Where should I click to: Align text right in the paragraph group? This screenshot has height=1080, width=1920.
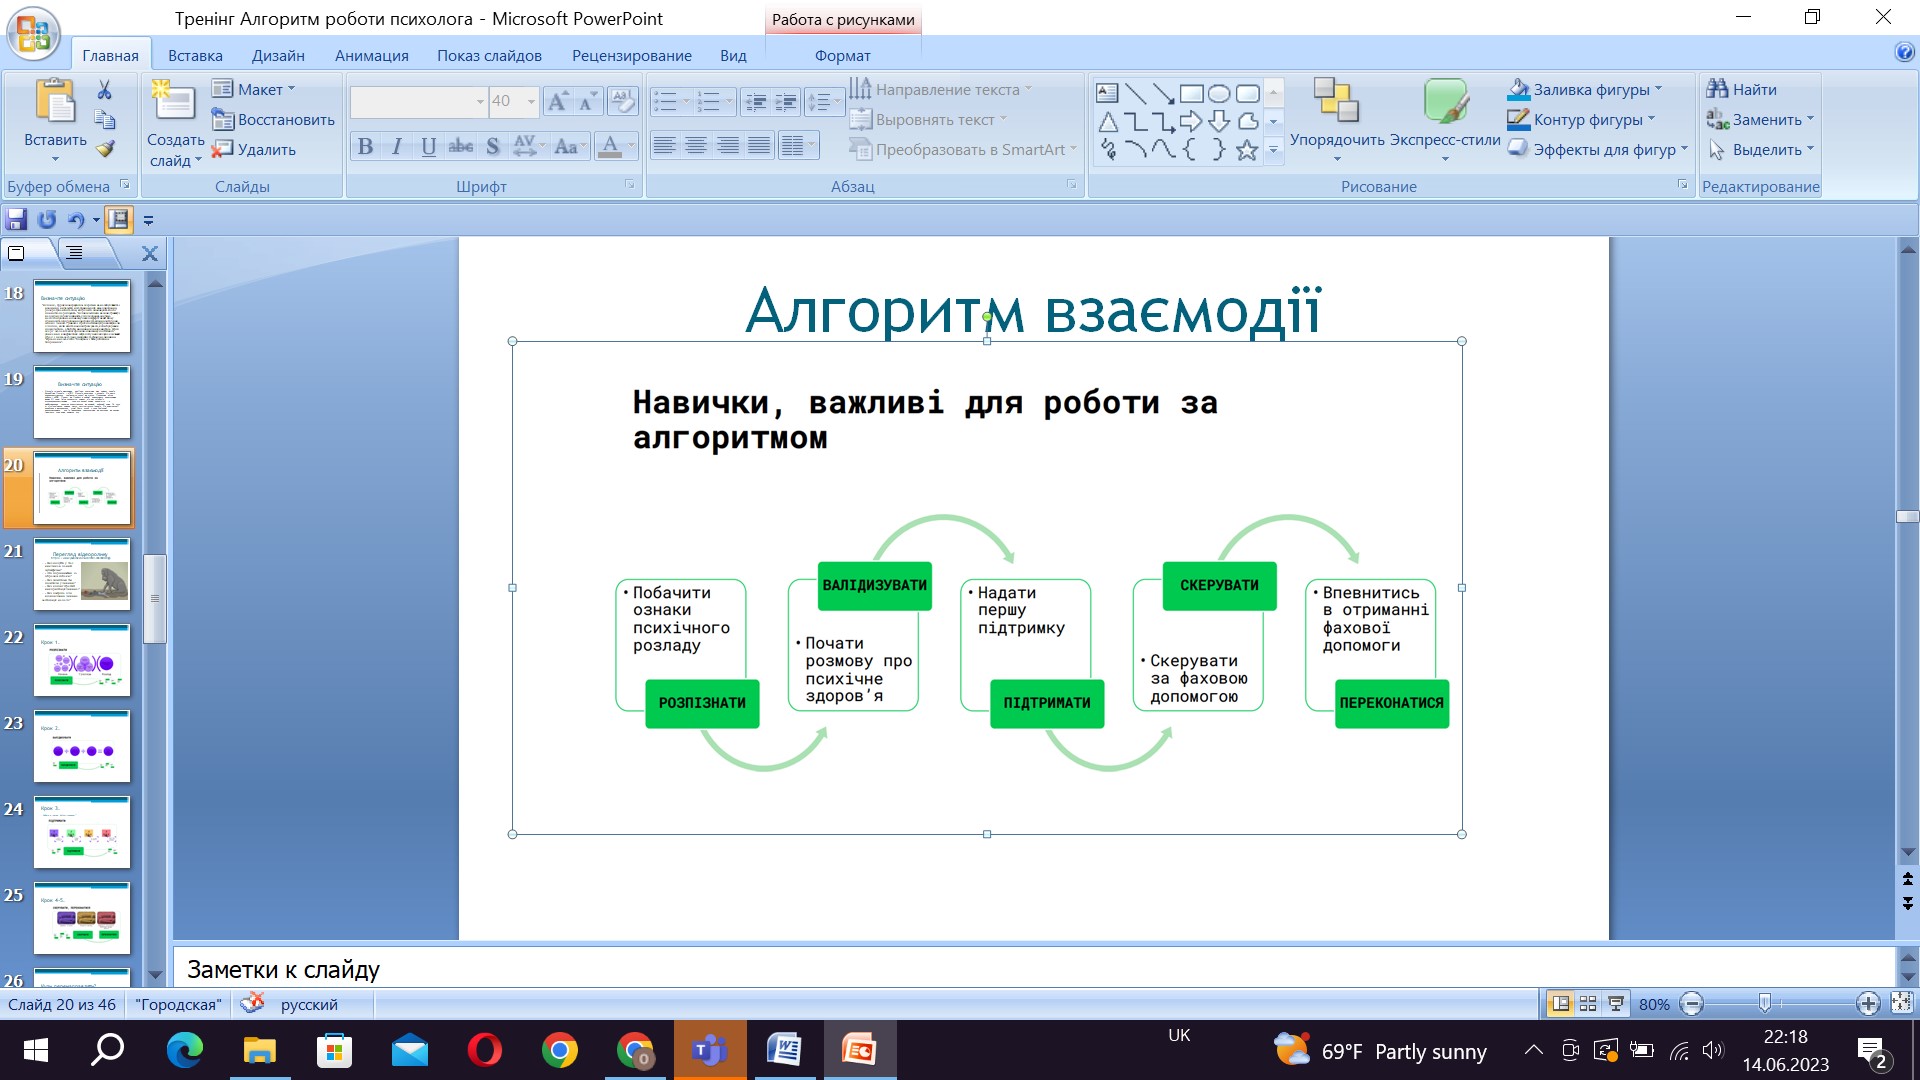point(728,146)
